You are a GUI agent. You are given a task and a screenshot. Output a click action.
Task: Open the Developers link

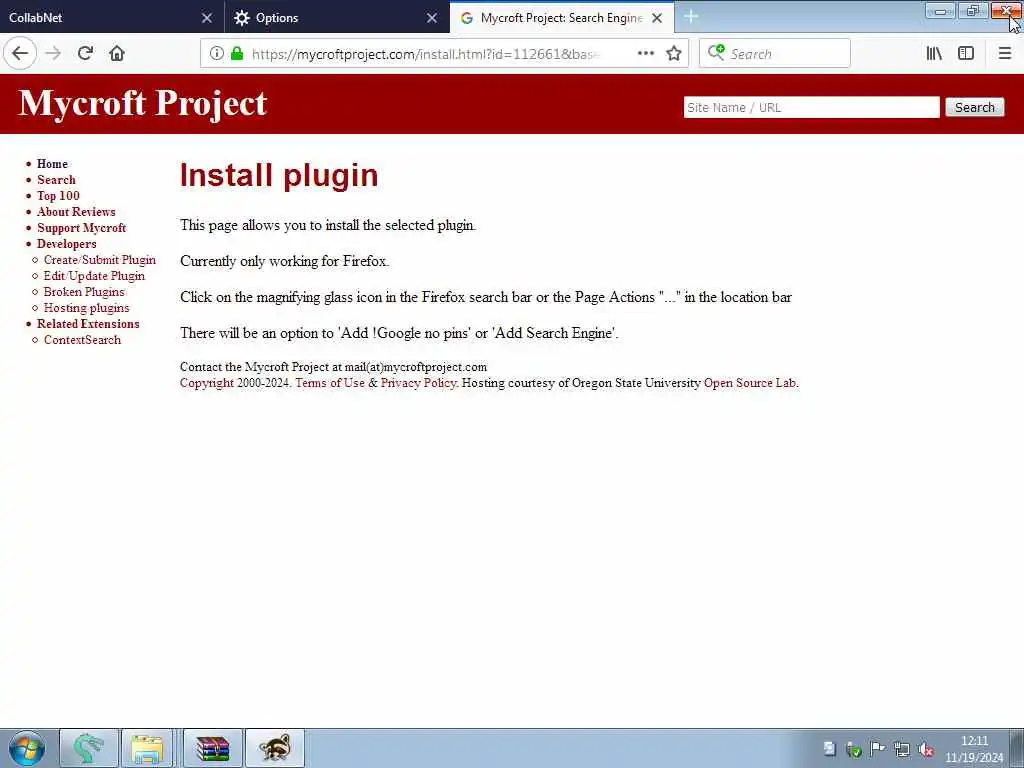[x=67, y=244]
